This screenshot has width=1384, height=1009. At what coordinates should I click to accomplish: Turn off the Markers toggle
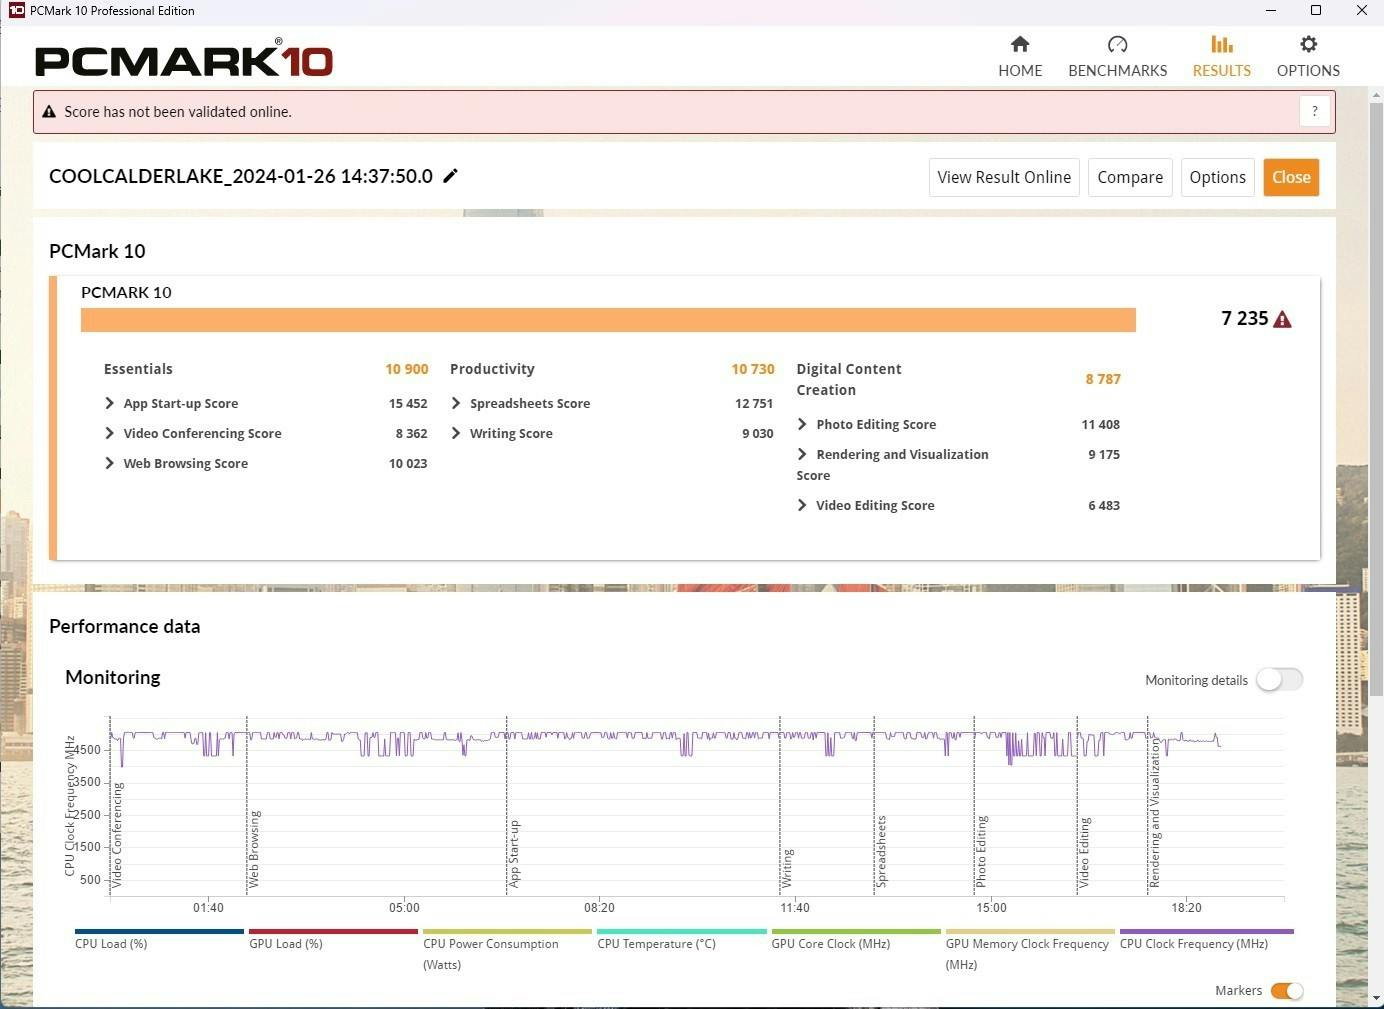(x=1286, y=991)
